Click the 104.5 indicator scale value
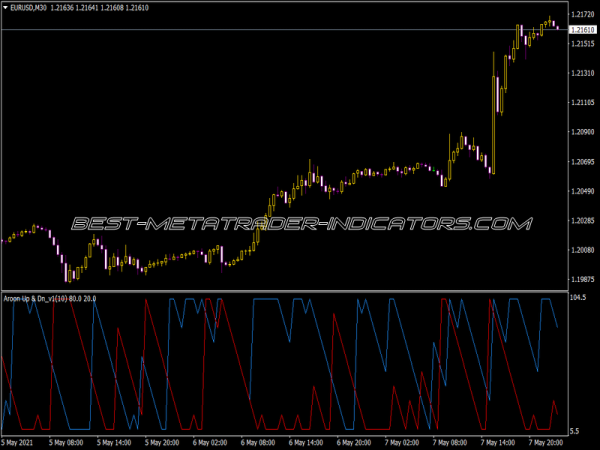Viewport: 600px width, 450px height. pos(578,299)
